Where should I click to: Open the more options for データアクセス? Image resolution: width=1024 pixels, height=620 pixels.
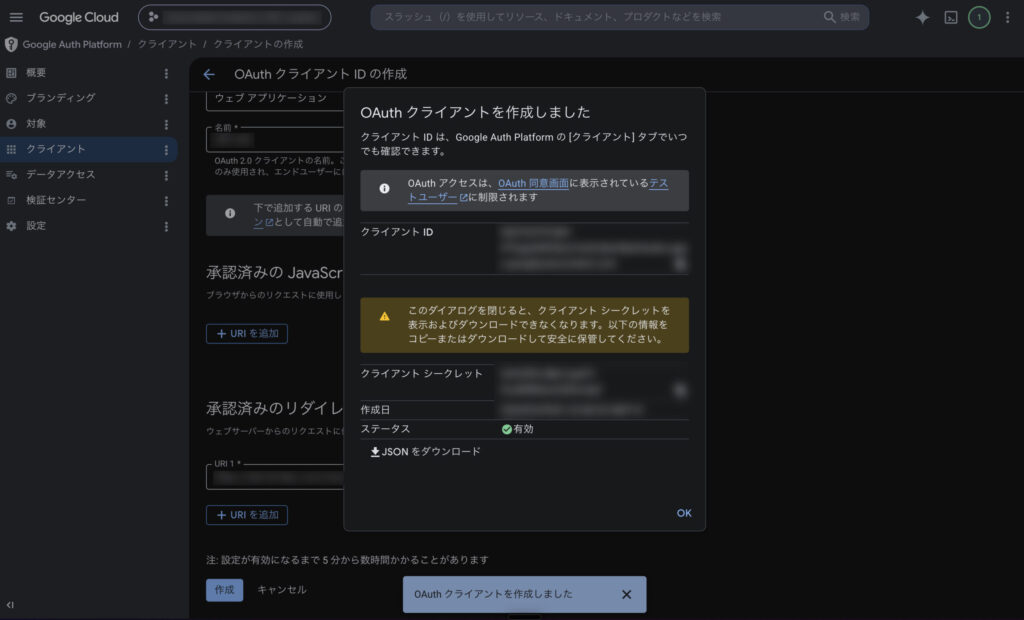point(166,175)
